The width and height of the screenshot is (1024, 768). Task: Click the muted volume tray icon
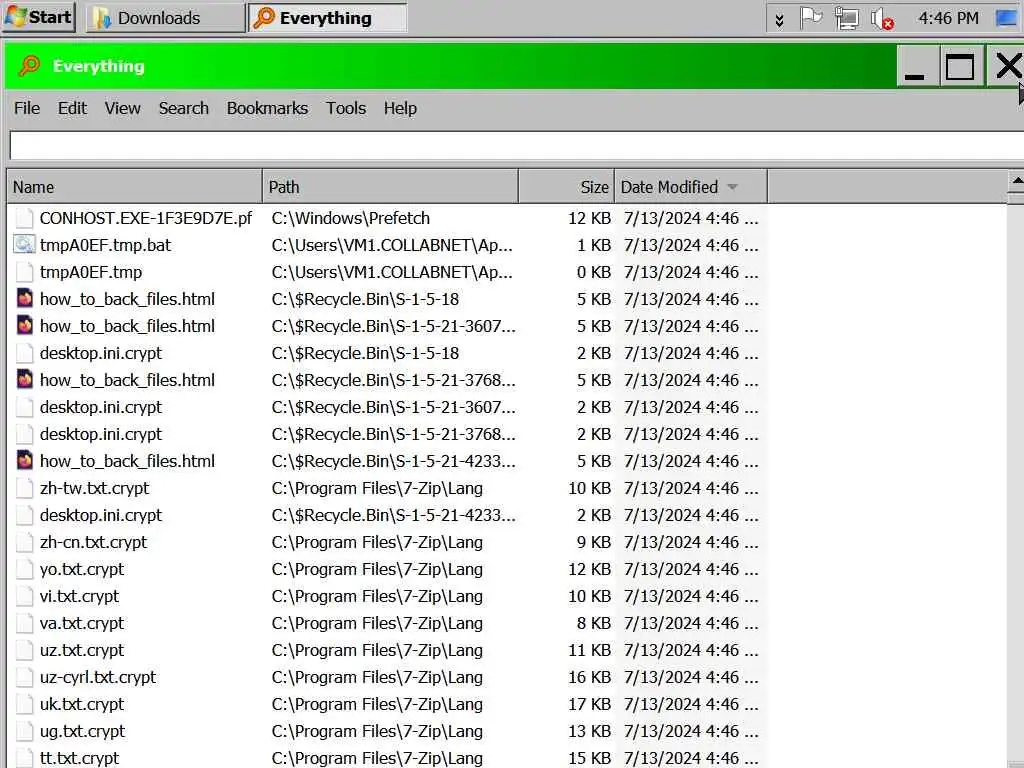pos(882,18)
